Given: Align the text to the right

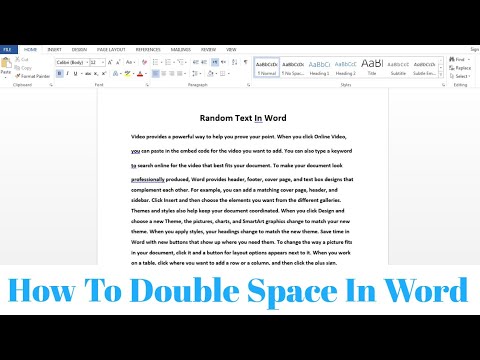Looking at the screenshot, I should [x=172, y=73].
